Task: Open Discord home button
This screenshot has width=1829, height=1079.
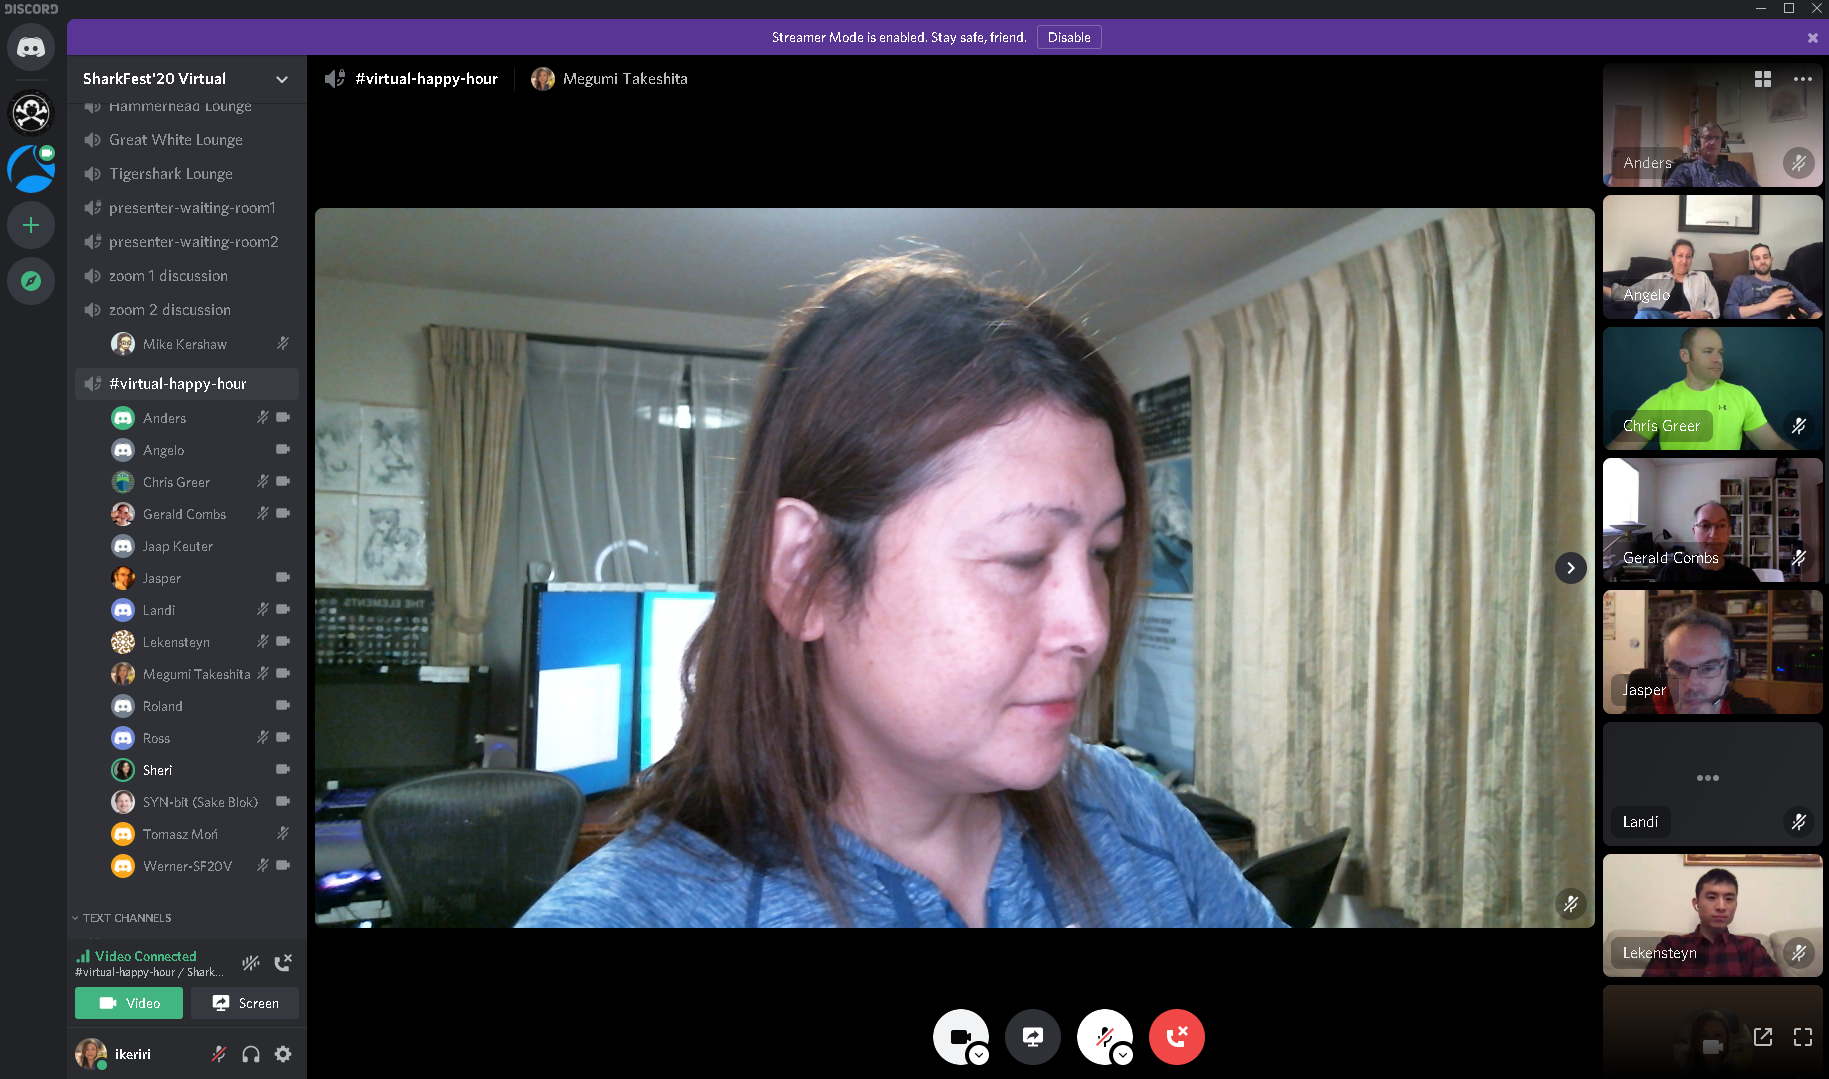Action: [x=31, y=48]
